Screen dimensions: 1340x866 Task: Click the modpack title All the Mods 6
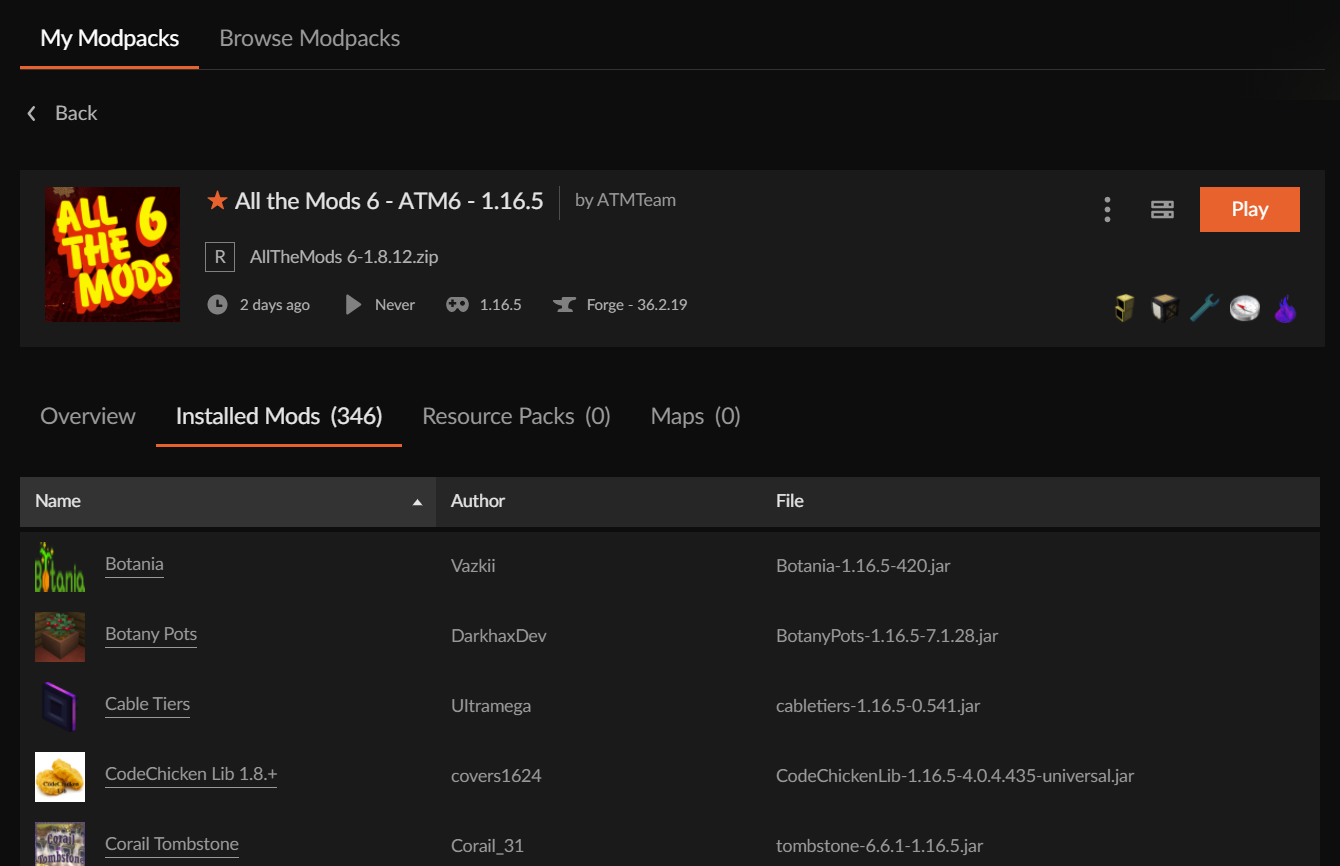click(x=389, y=201)
